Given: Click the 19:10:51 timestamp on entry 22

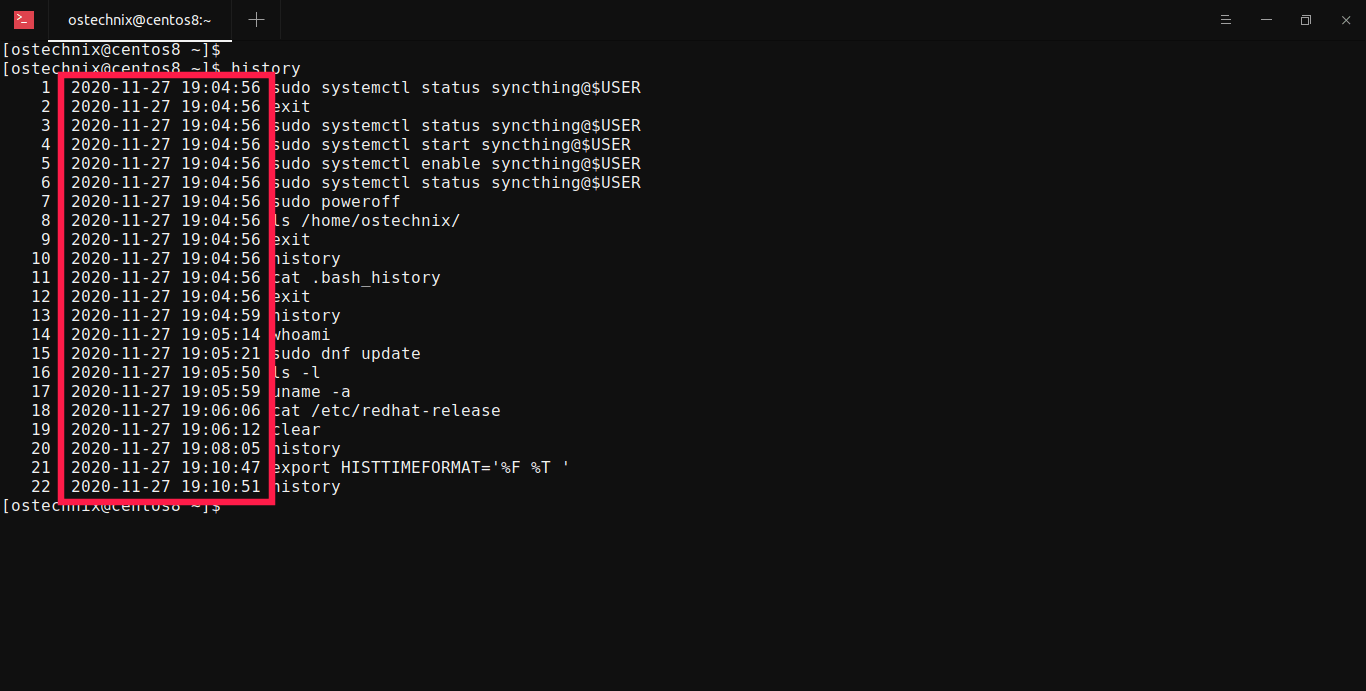Looking at the screenshot, I should pos(221,487).
